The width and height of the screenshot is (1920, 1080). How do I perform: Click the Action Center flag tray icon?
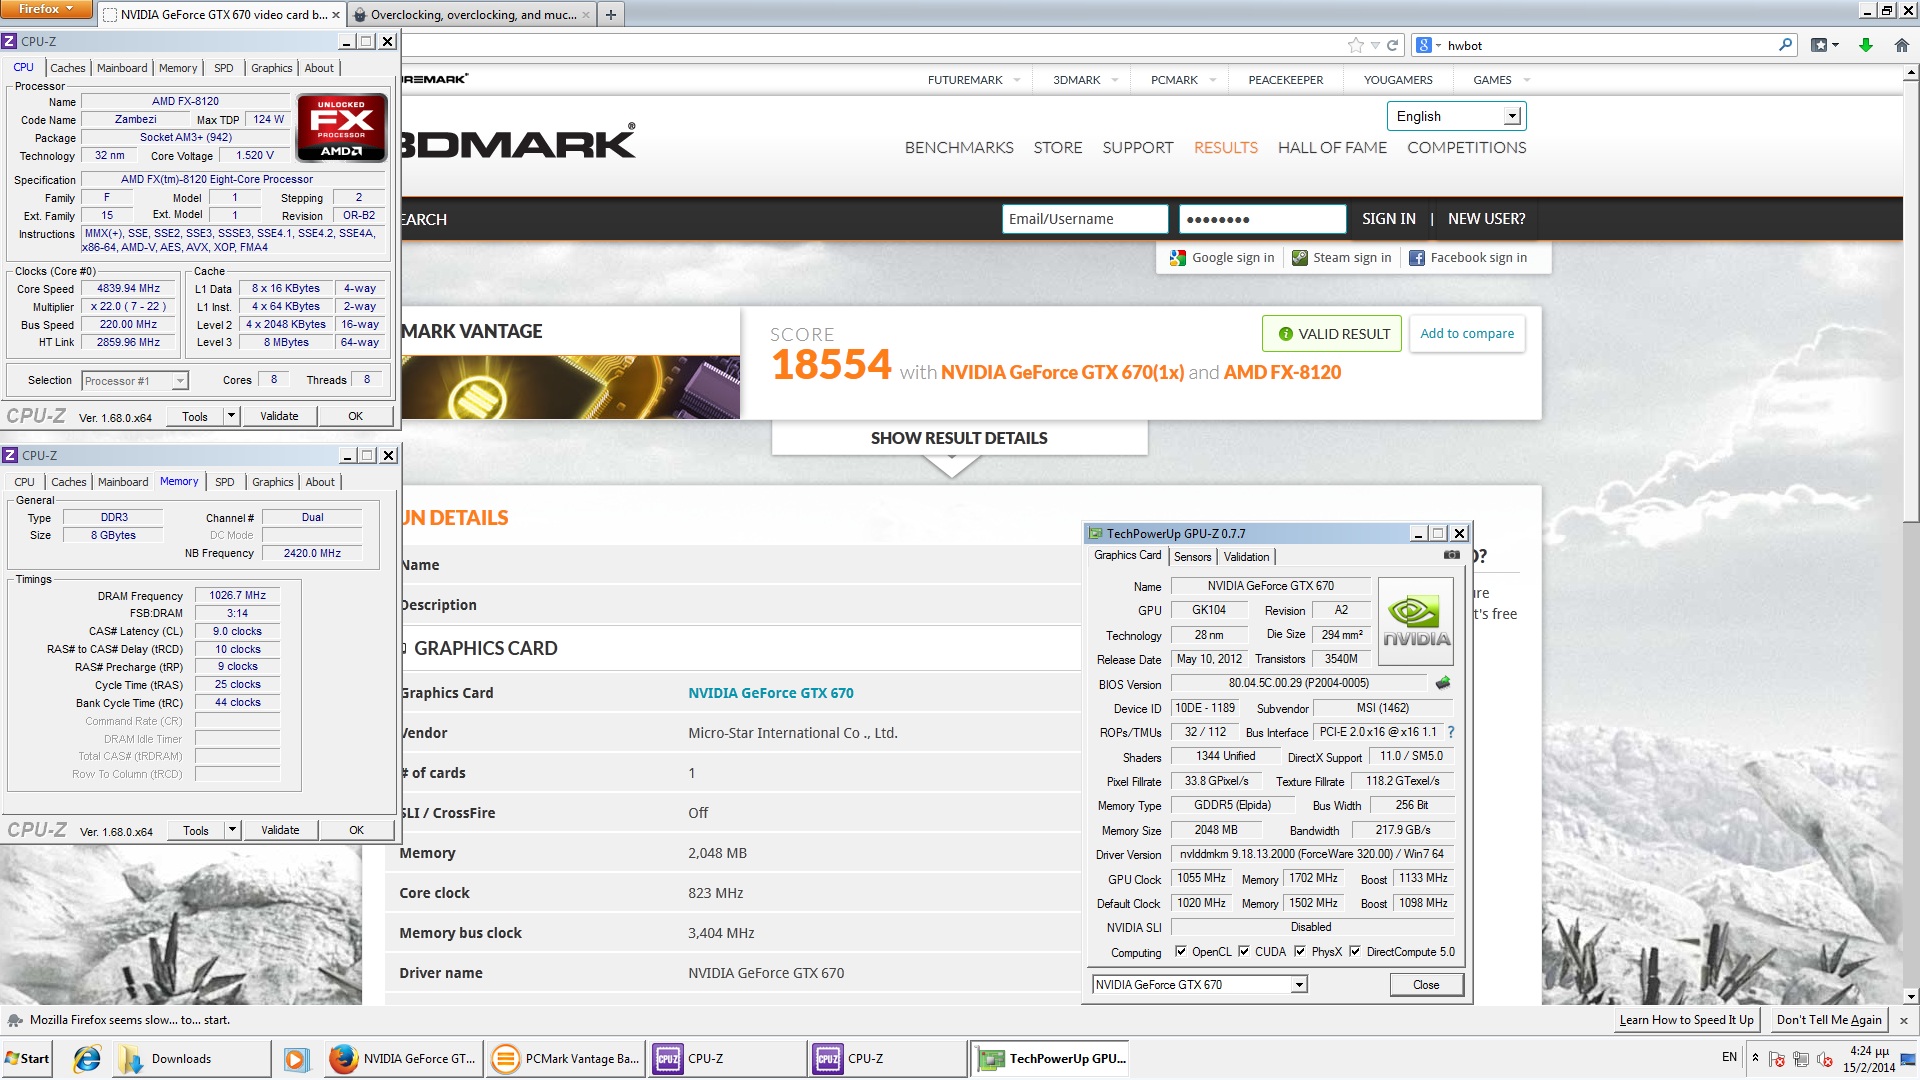1777,1059
